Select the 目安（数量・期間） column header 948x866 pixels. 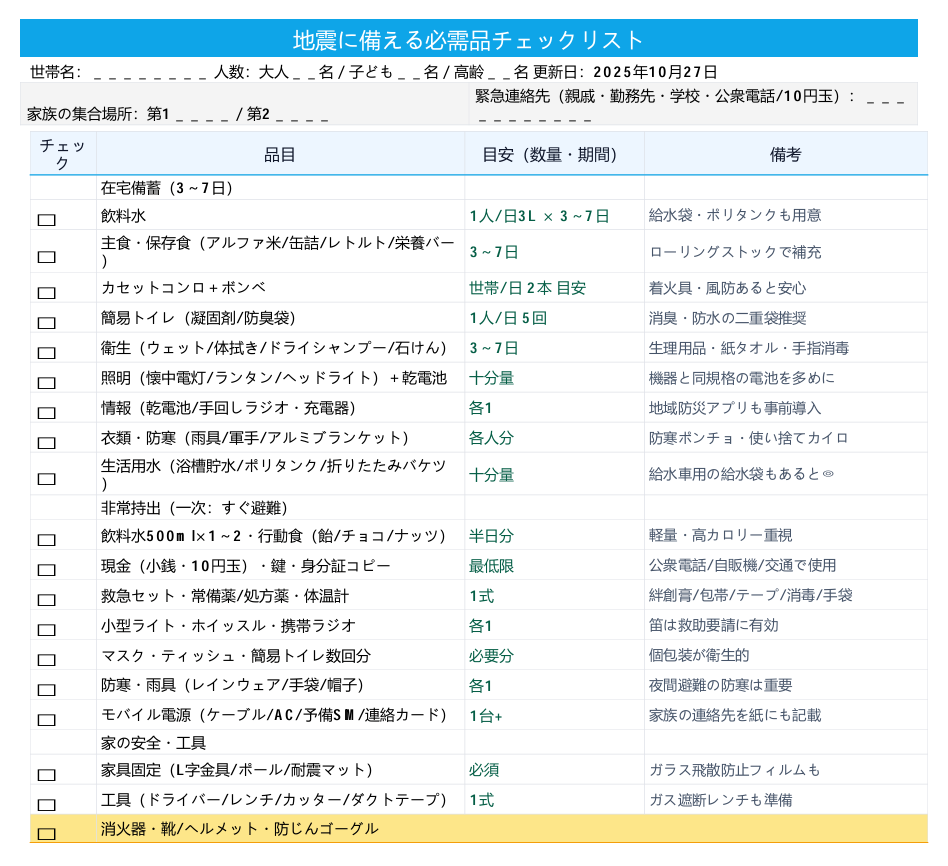tap(554, 154)
